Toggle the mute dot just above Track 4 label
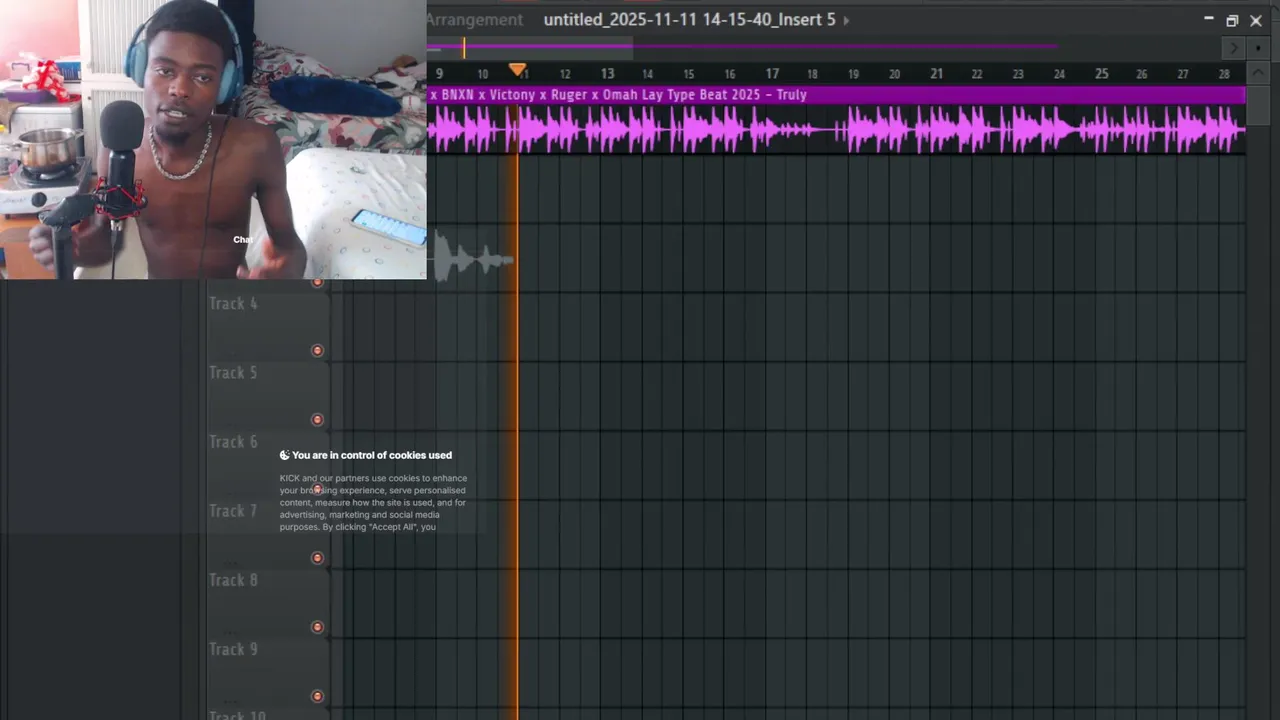 pos(317,282)
